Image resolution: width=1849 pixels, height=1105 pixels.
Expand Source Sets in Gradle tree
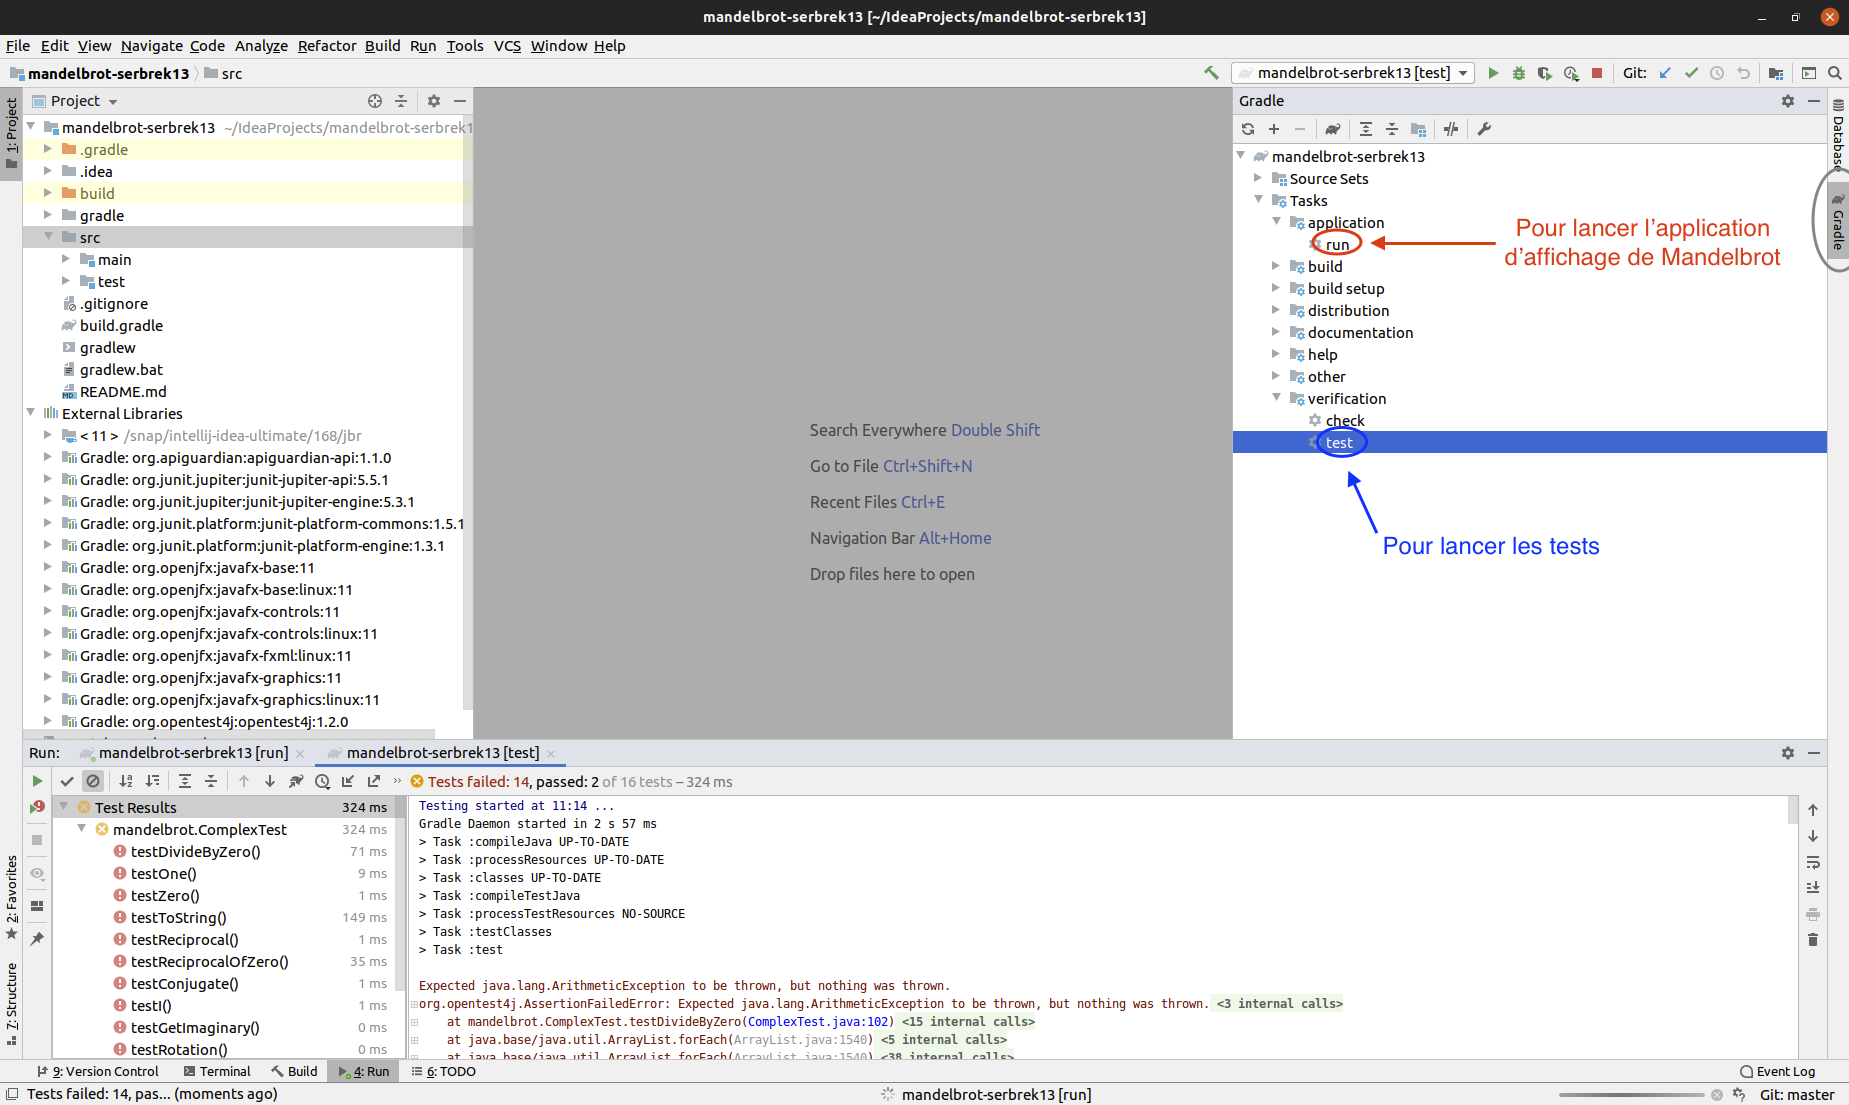click(x=1258, y=178)
